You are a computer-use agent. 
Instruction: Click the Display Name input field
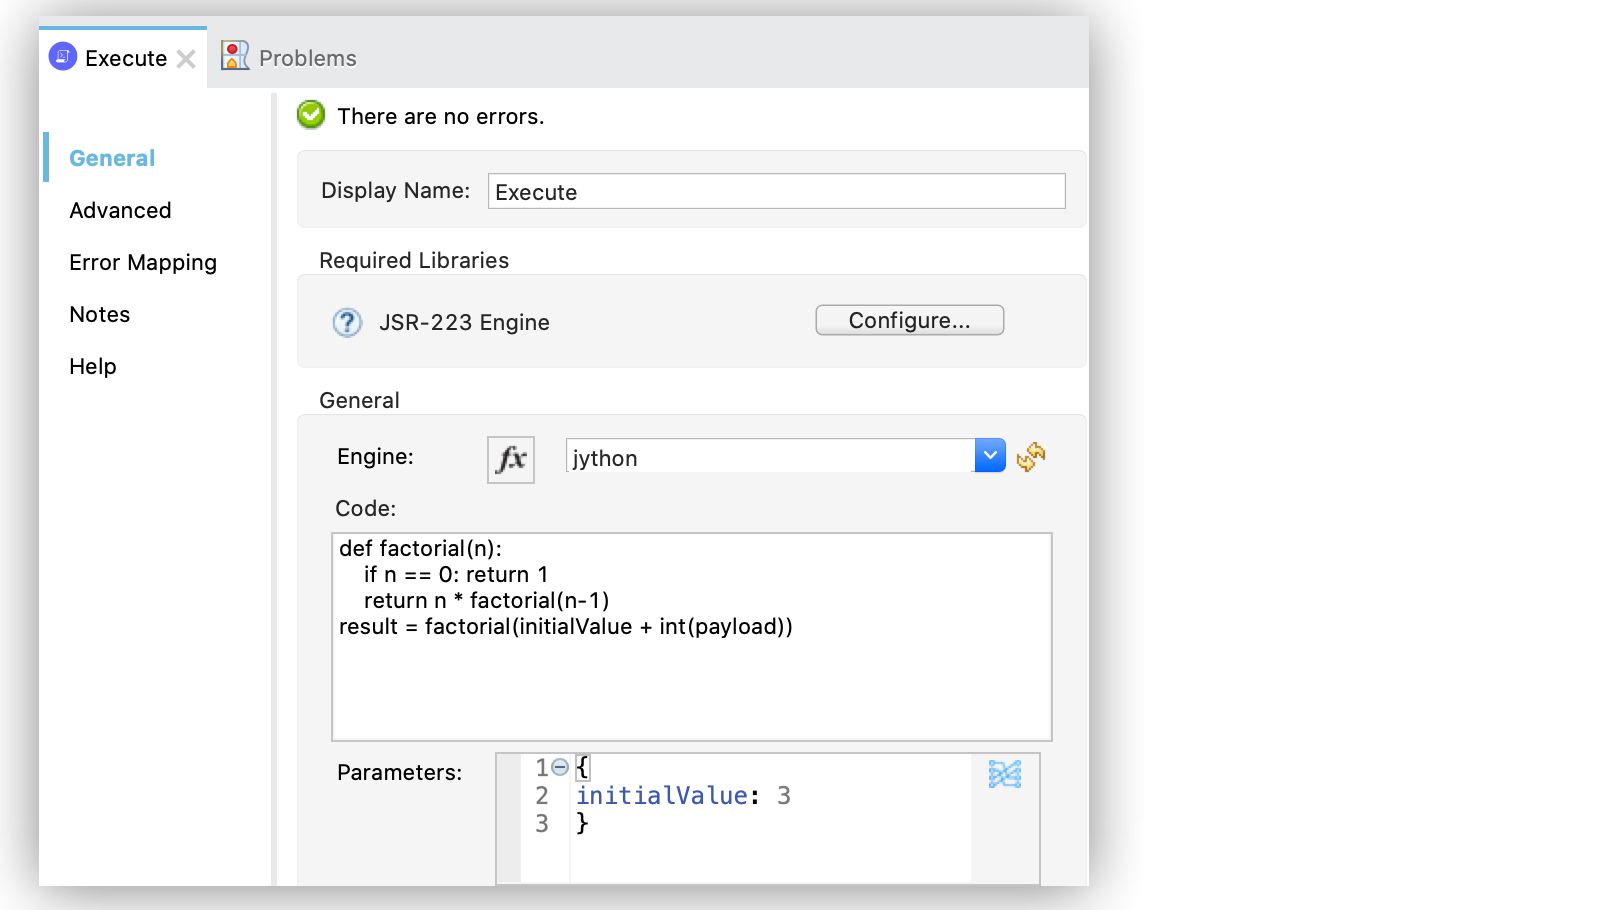tap(776, 191)
